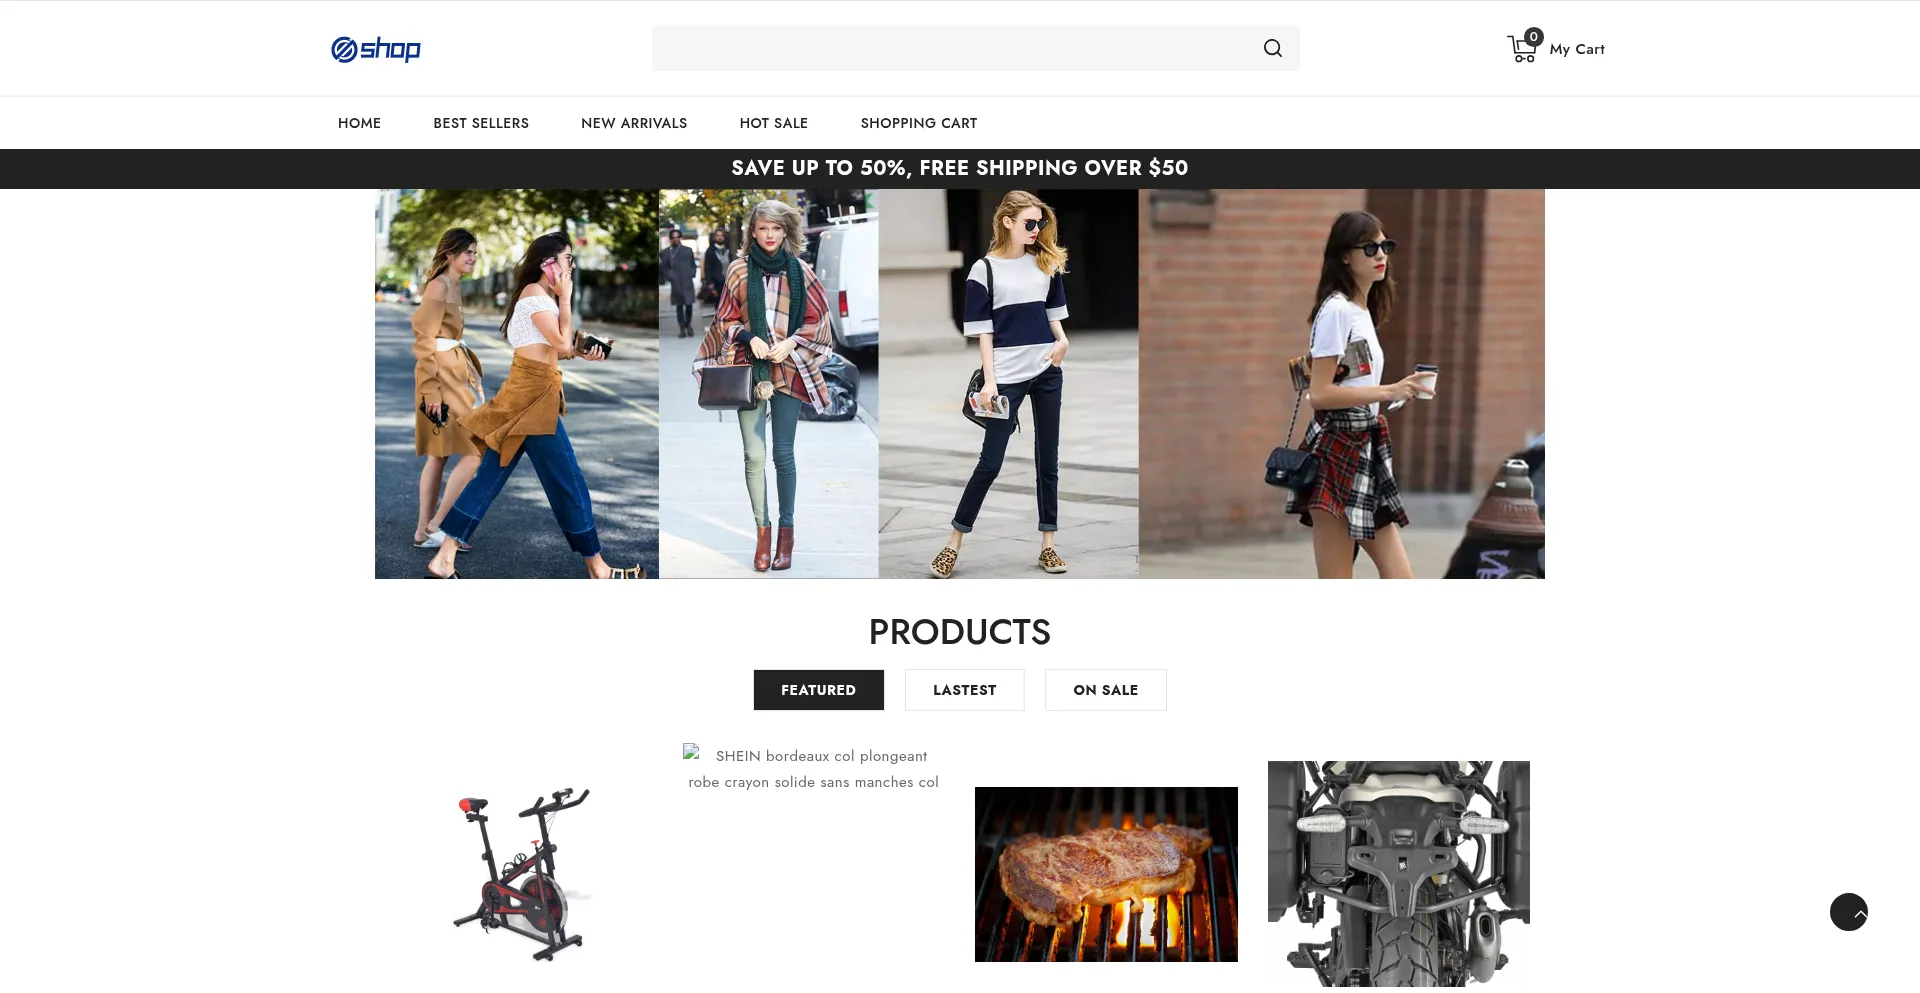The image size is (1920, 993).
Task: Select the ON SALE products tab
Action: tap(1105, 690)
